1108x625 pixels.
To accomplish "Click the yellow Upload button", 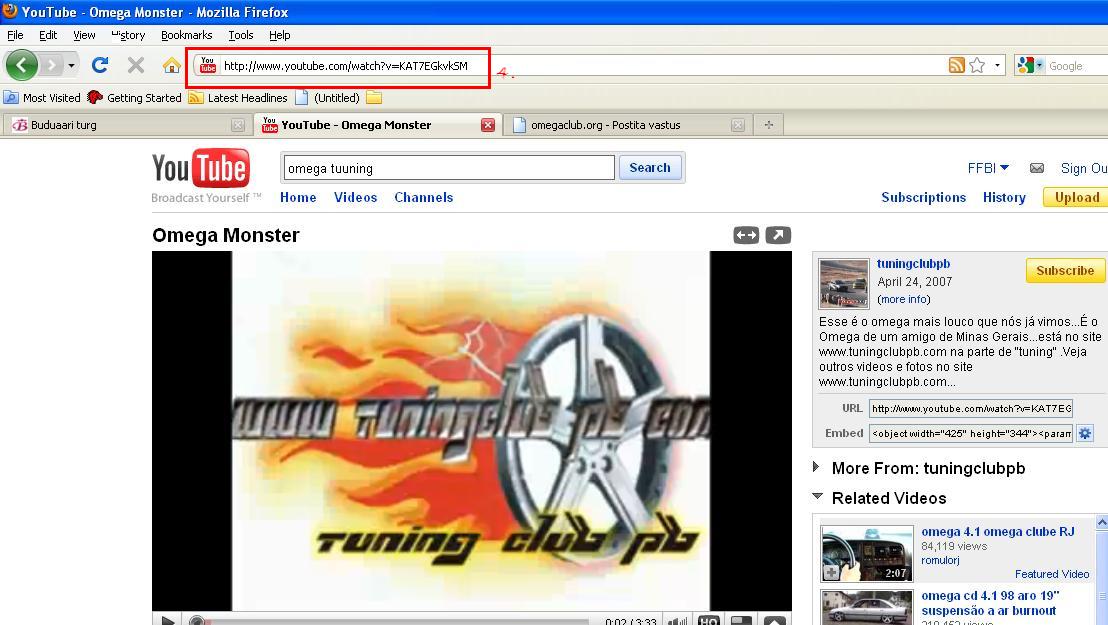I will pyautogui.click(x=1076, y=198).
